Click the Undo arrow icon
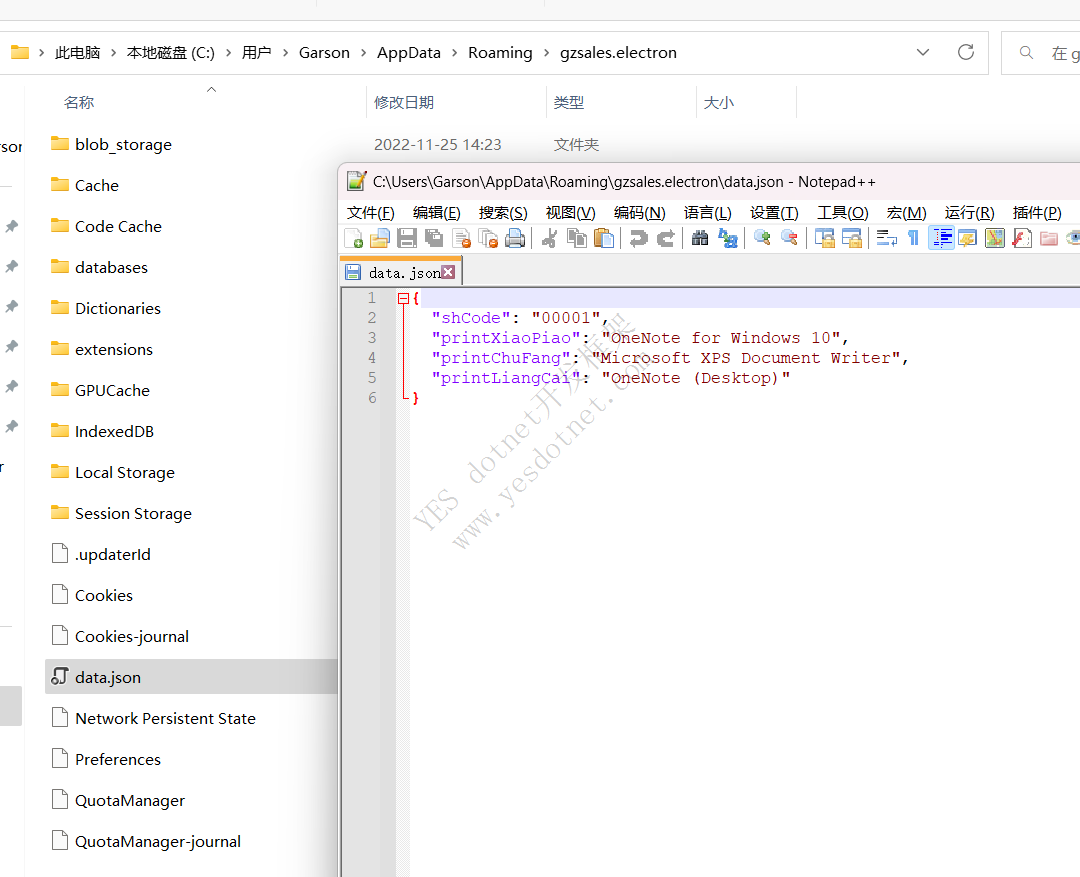Screen dimensions: 1080x877 [638, 238]
